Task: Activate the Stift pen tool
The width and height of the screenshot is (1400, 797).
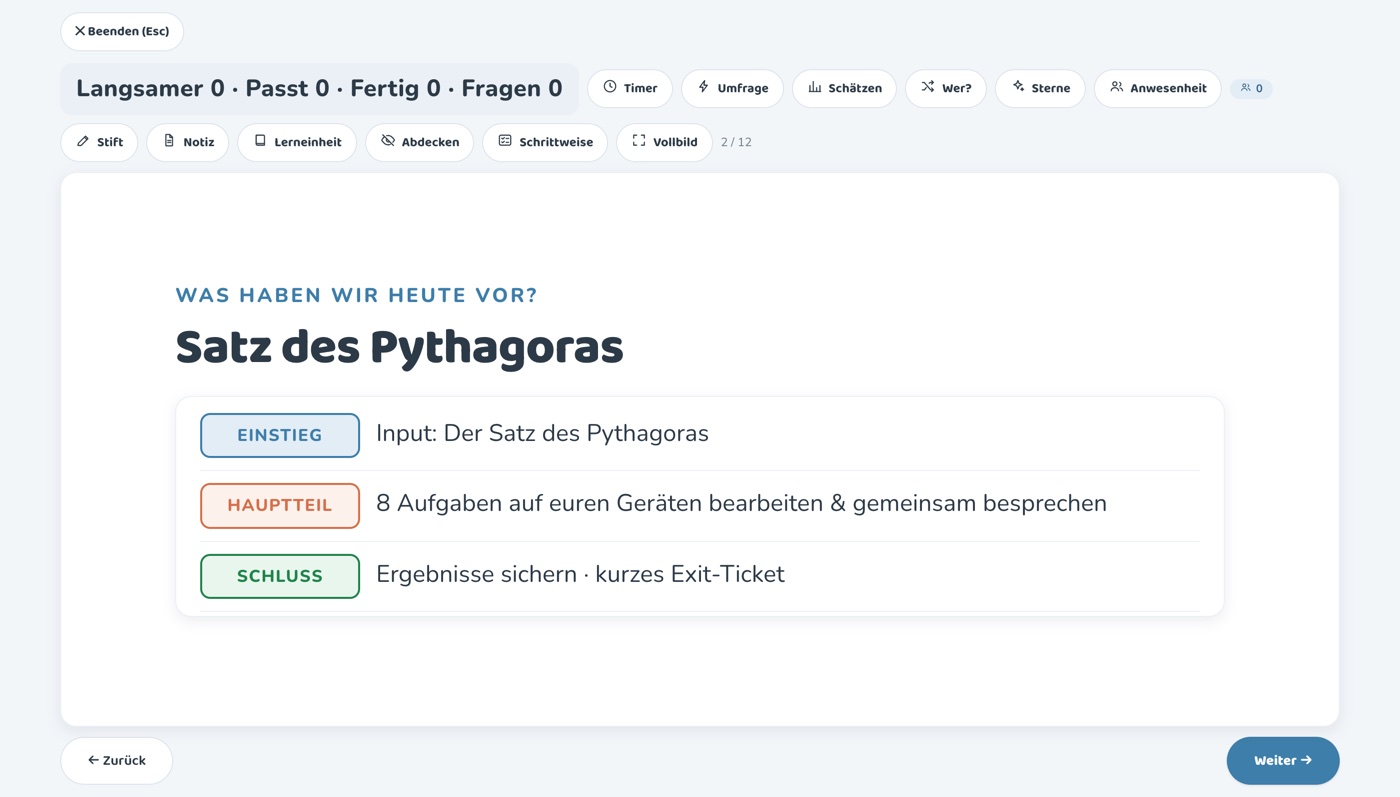Action: click(100, 142)
